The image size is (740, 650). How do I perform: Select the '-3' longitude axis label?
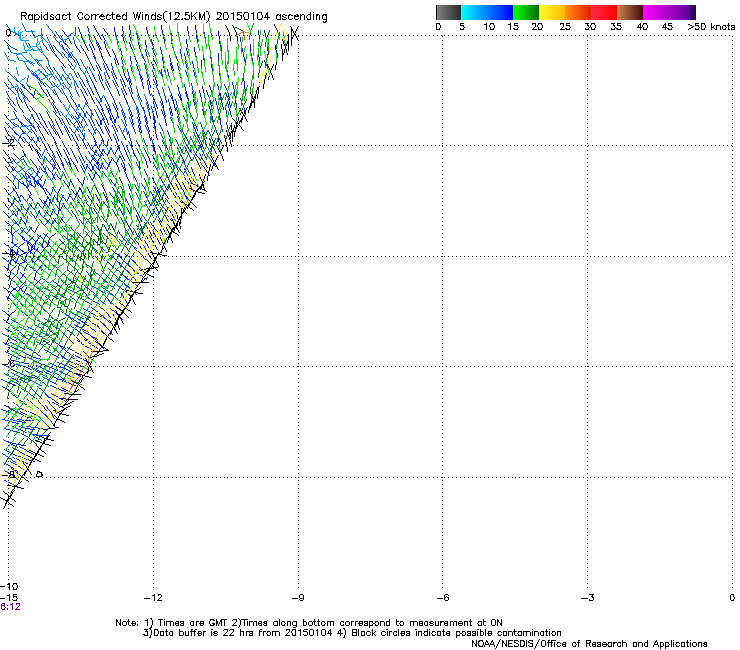(588, 598)
